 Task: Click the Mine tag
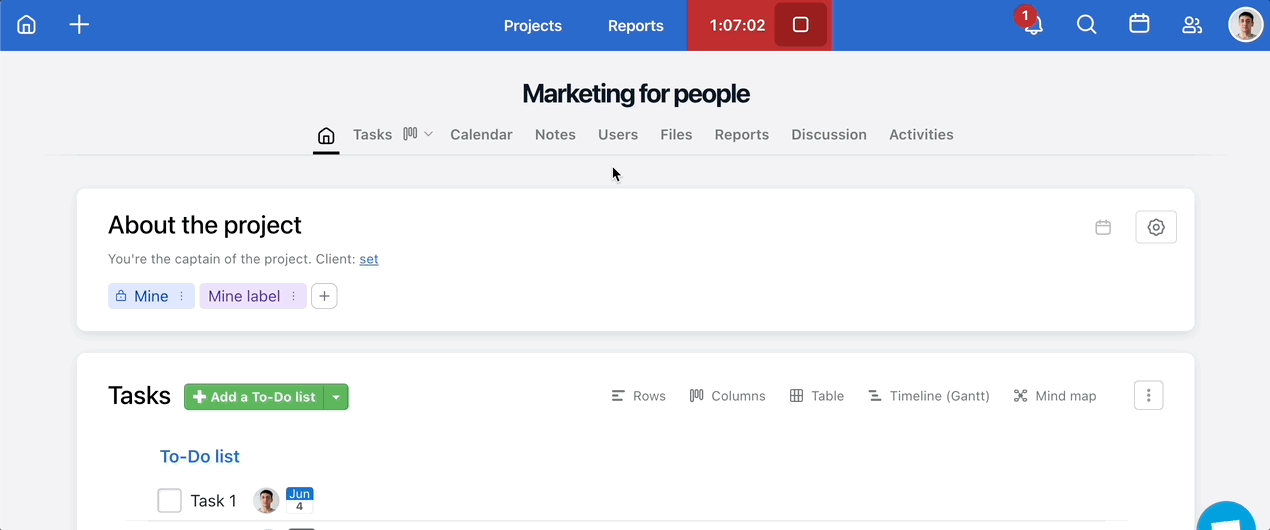coord(151,296)
